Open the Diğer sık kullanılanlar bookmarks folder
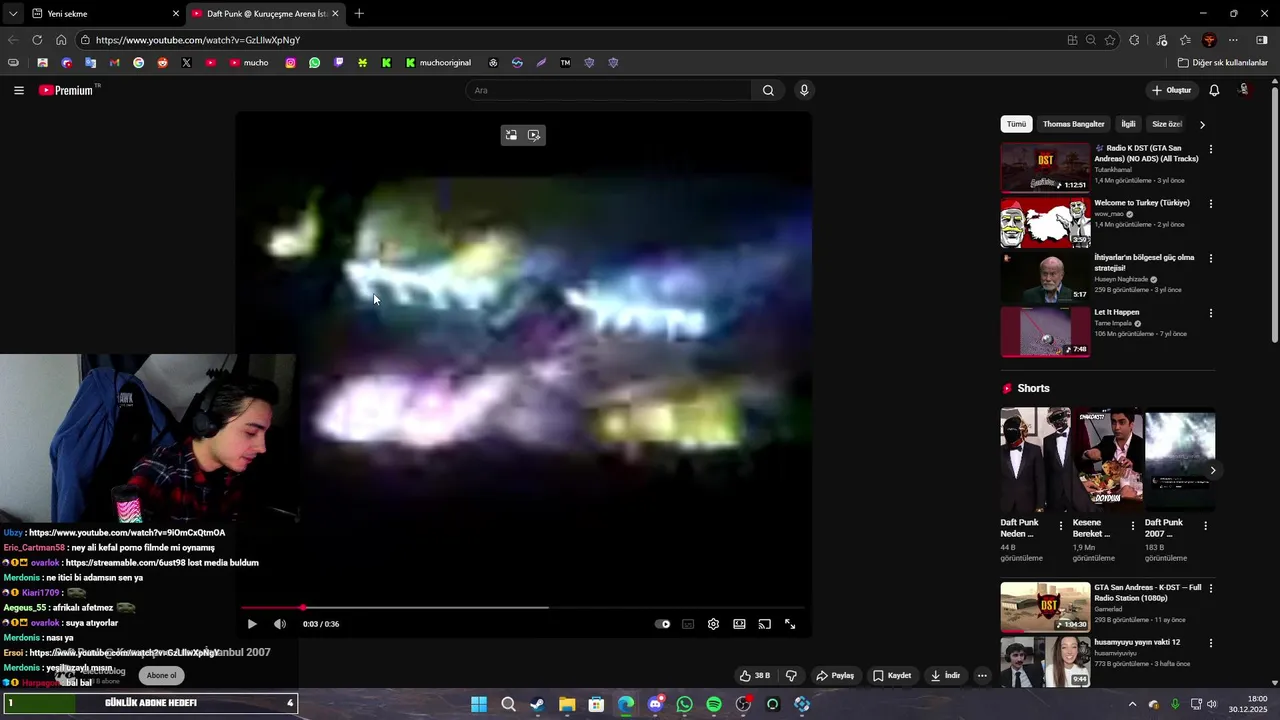This screenshot has width=1280, height=720. coord(1223,62)
